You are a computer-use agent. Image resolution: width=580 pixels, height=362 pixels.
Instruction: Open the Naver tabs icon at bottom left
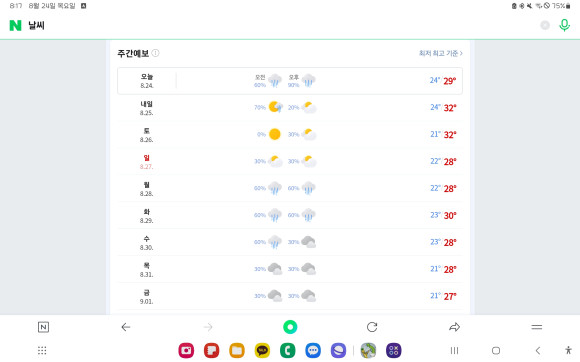coord(43,327)
